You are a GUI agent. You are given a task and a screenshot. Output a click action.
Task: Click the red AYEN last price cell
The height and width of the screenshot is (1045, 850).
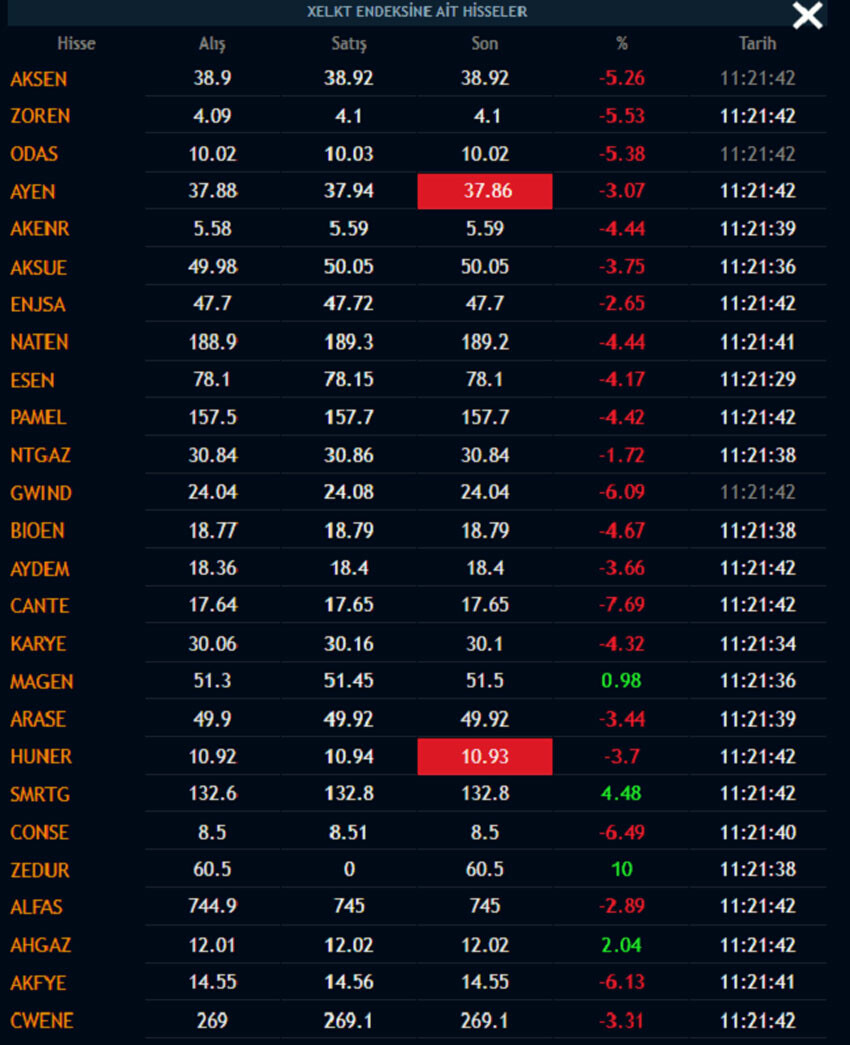coord(485,191)
